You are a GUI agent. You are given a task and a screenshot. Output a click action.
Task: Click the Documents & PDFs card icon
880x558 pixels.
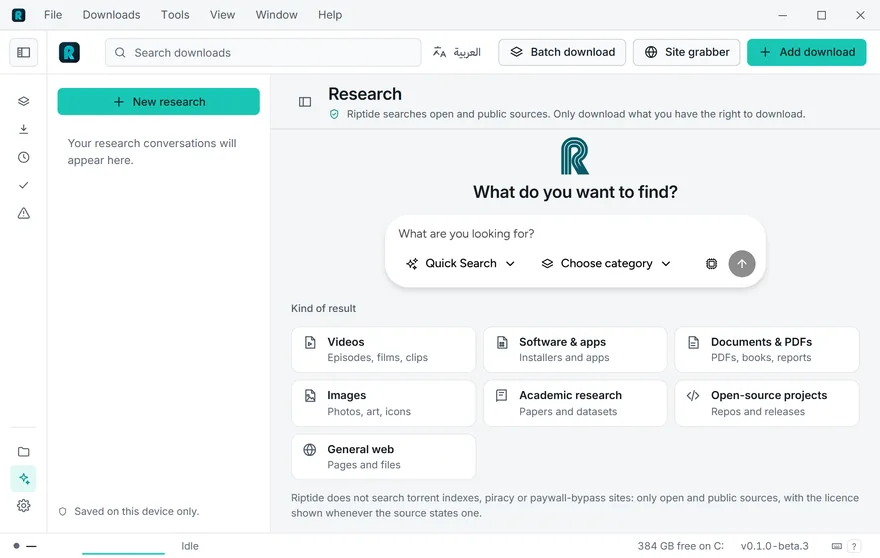click(694, 342)
